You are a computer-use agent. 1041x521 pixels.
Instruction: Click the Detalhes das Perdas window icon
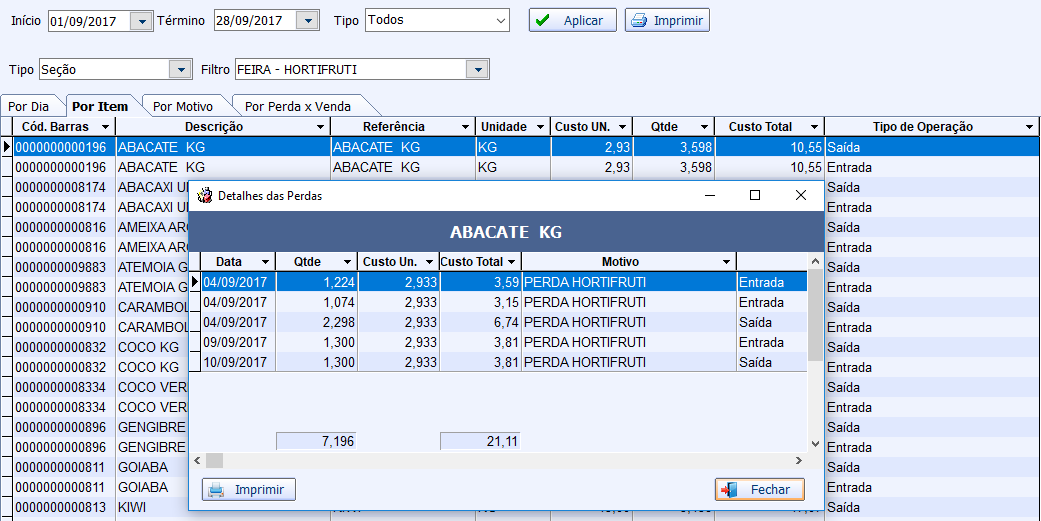205,196
